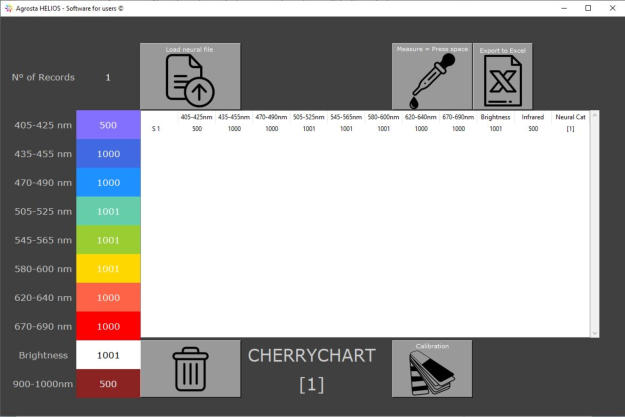Click the Load neural file icon
The height and width of the screenshot is (417, 625).
[x=190, y=77]
